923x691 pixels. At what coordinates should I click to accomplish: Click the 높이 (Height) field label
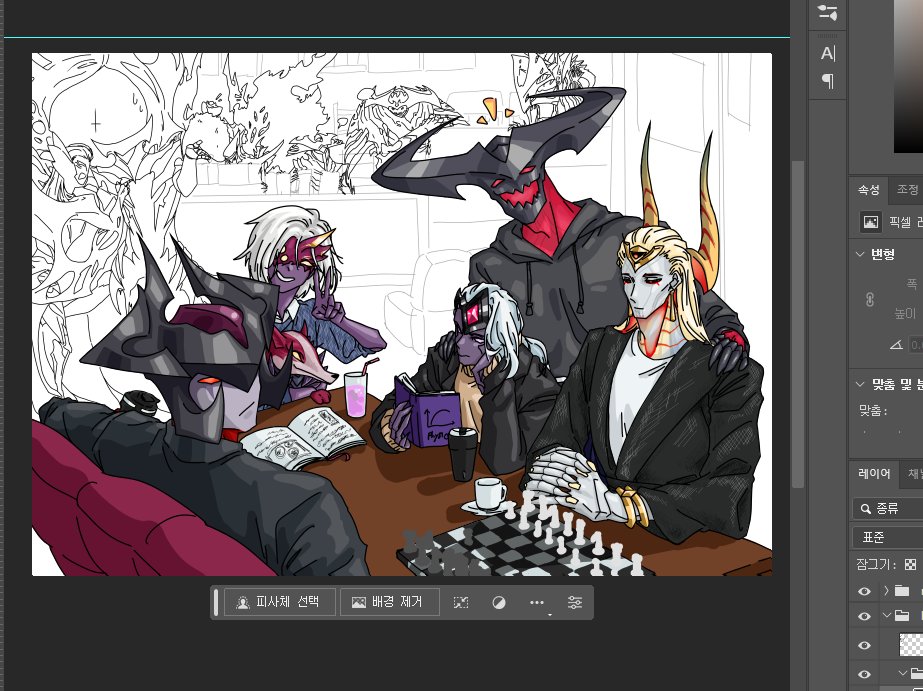tap(905, 314)
